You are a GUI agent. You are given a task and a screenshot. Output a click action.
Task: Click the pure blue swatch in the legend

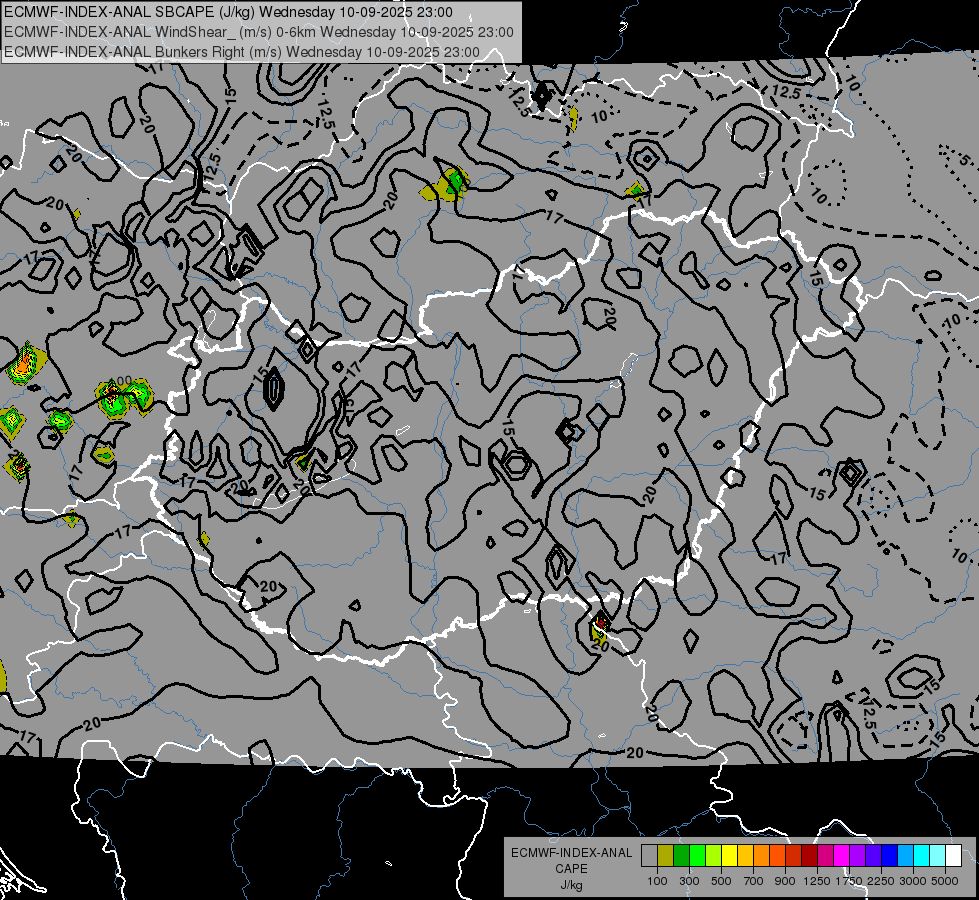[890, 855]
